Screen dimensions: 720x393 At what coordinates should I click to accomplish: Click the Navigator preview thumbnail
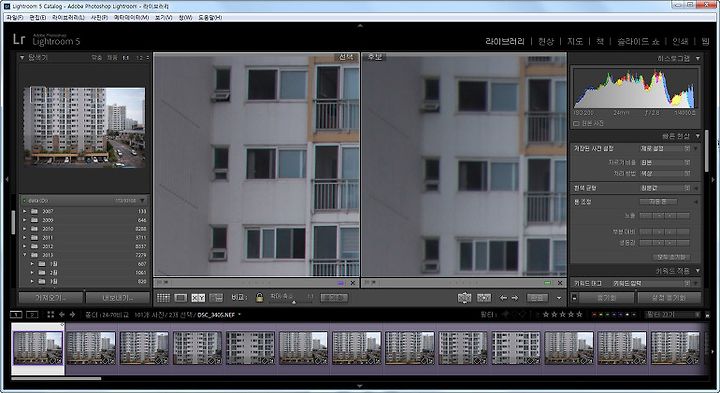click(84, 127)
